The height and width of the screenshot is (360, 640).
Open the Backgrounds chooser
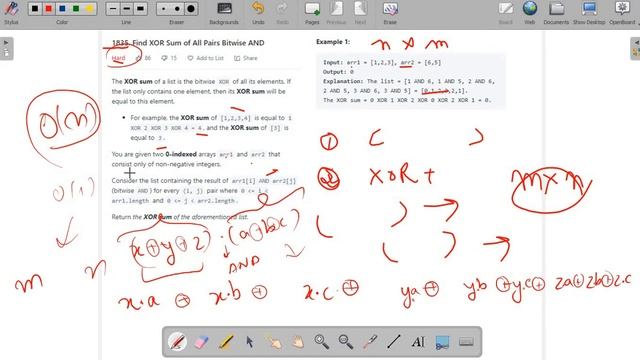tap(224, 13)
